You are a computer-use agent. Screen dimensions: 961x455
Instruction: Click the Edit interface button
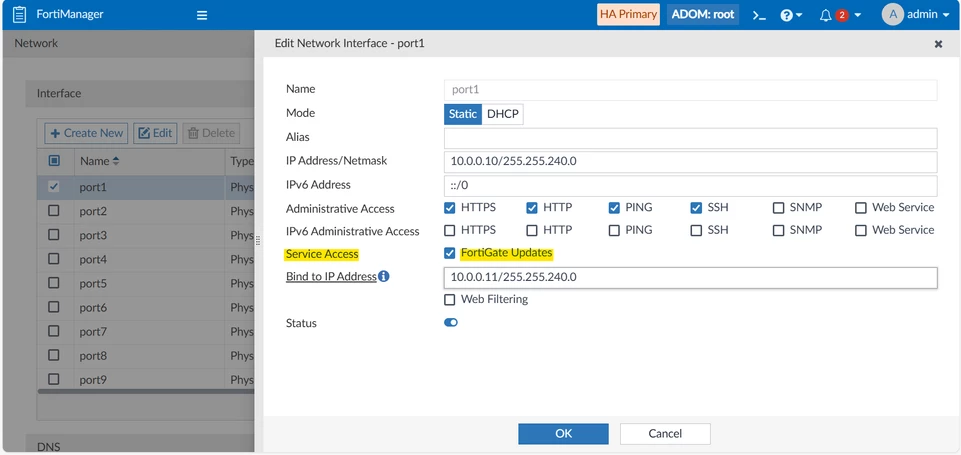click(155, 133)
